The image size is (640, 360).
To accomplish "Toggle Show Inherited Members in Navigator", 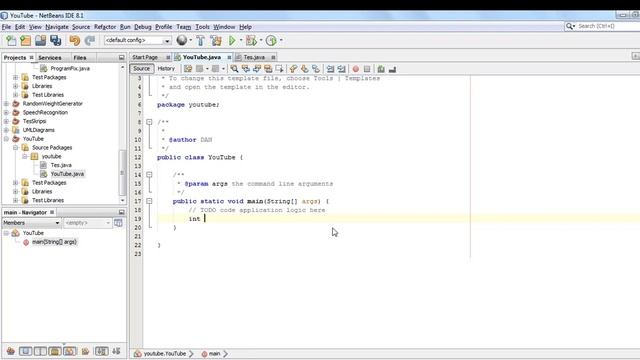I will (11, 351).
